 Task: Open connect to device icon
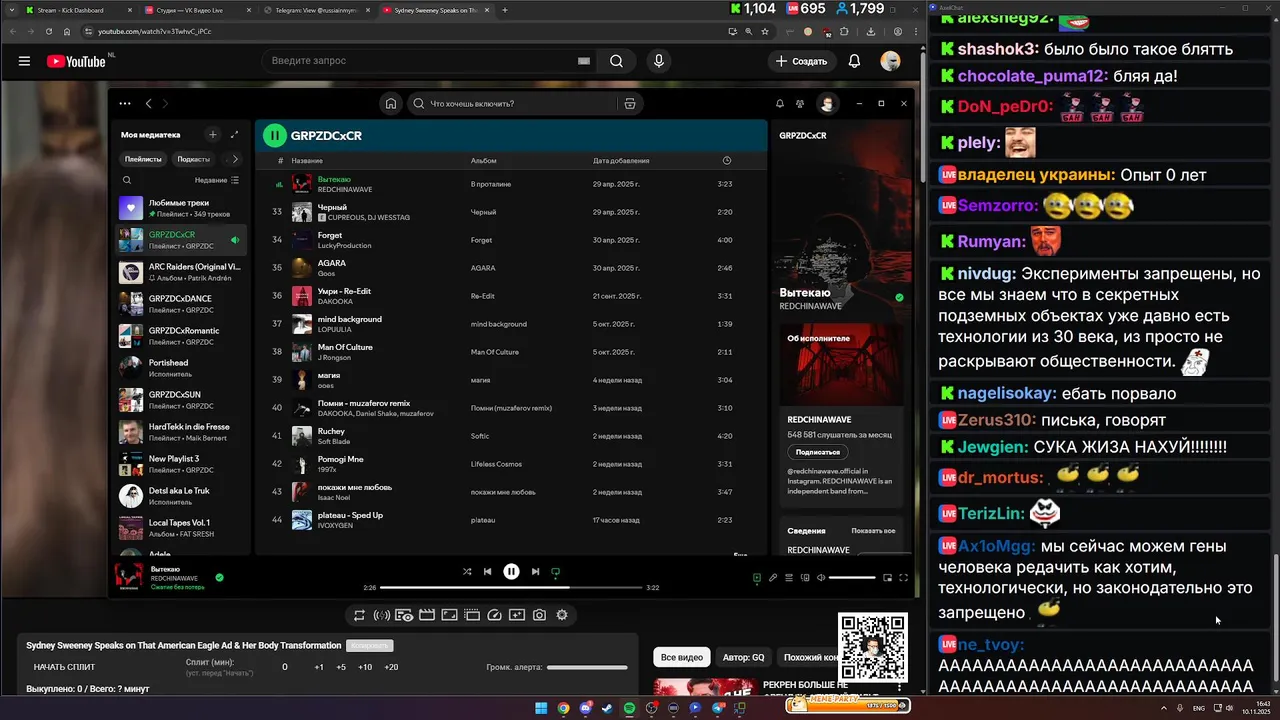point(804,577)
